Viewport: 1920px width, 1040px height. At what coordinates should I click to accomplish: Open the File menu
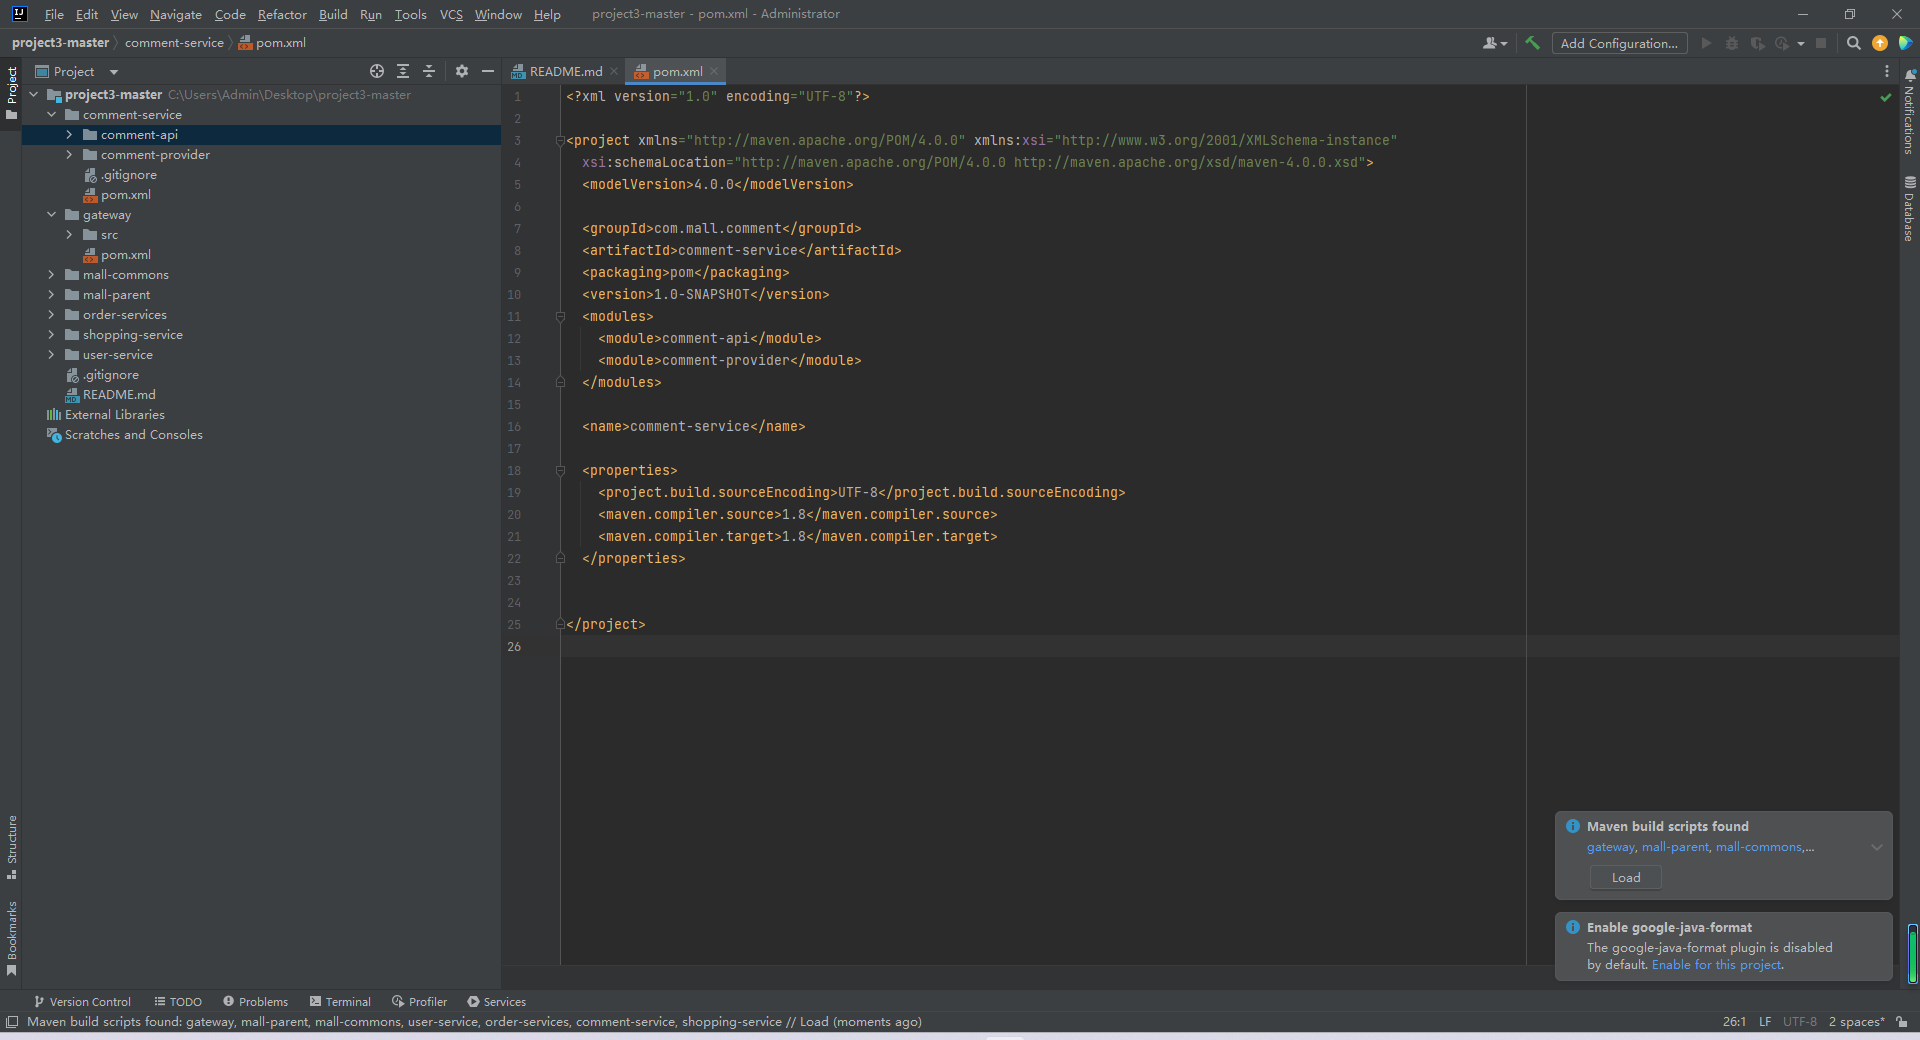click(x=54, y=14)
